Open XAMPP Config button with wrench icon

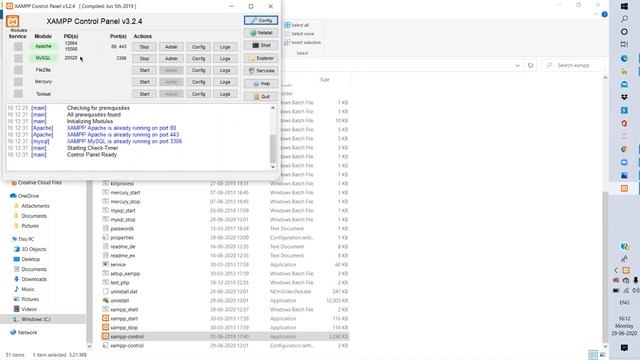[261, 20]
